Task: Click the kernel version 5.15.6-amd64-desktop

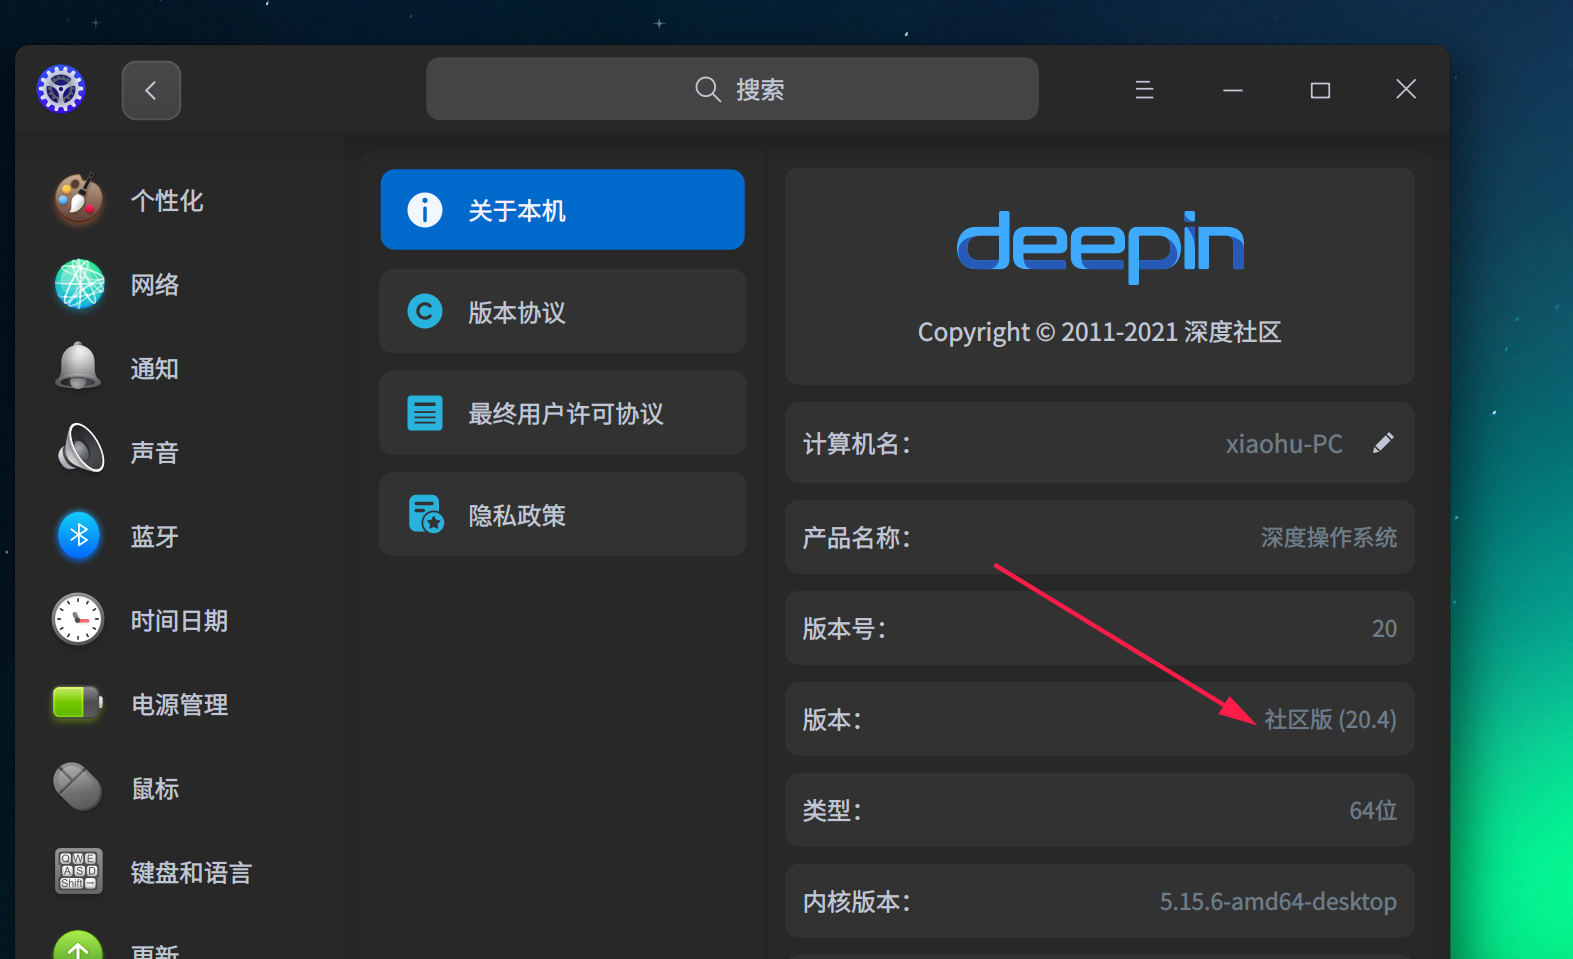Action: pyautogui.click(x=1278, y=901)
